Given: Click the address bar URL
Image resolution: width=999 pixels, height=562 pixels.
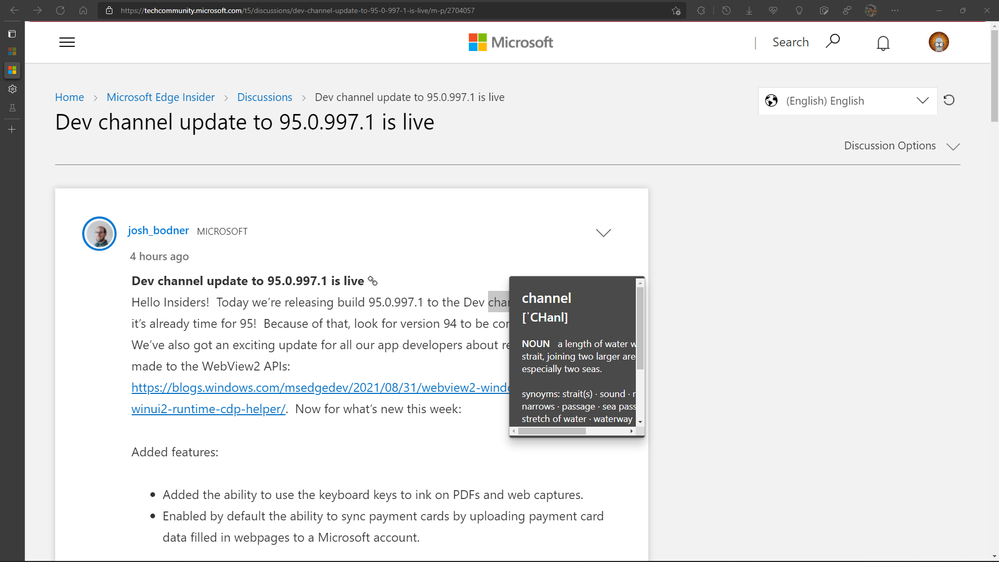Looking at the screenshot, I should click(297, 10).
